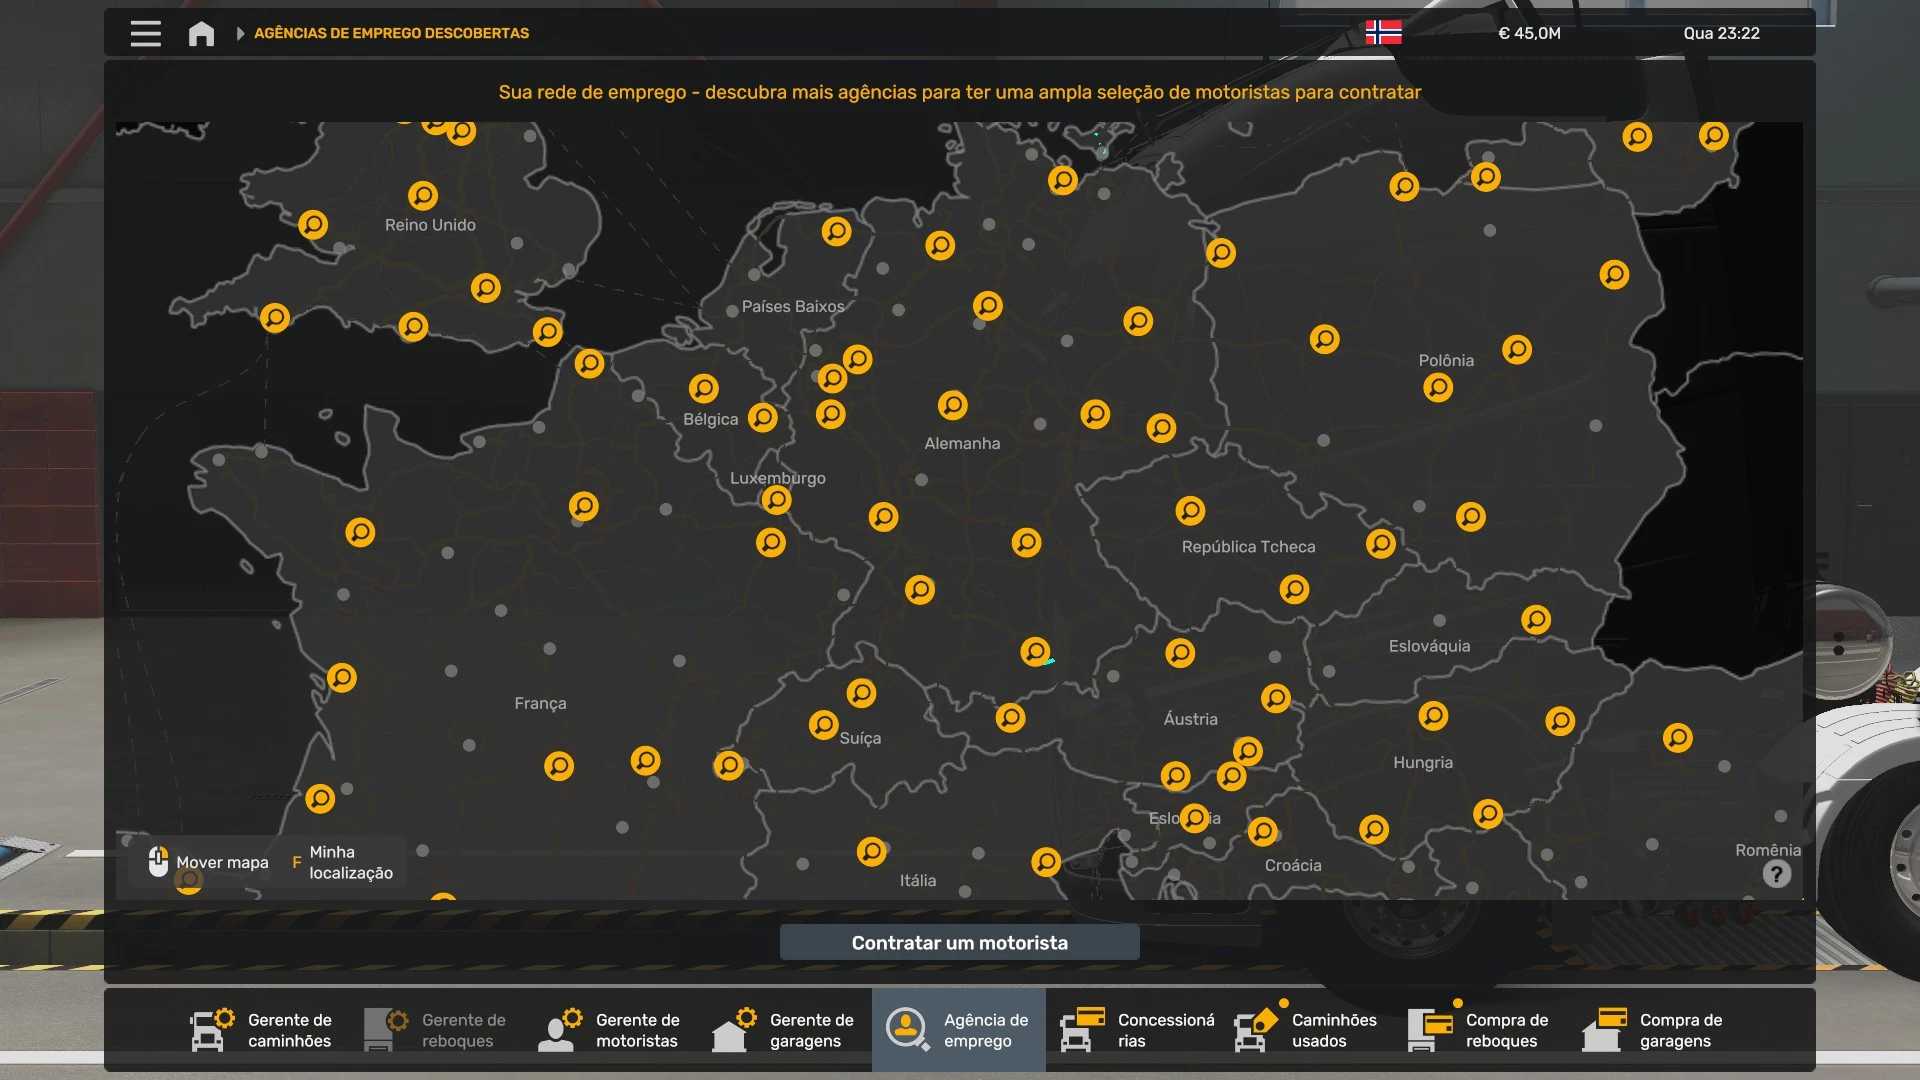This screenshot has height=1080, width=1920.
Task: Go to Compra de reboques tab
Action: point(1480,1030)
